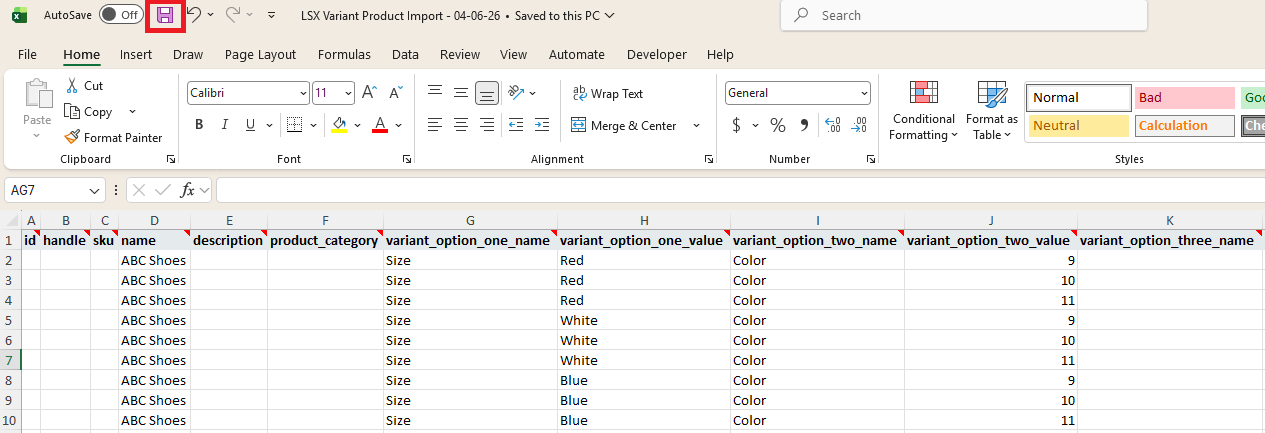Apply Comma Style number format
Screen dimensions: 1265x433
pos(803,125)
